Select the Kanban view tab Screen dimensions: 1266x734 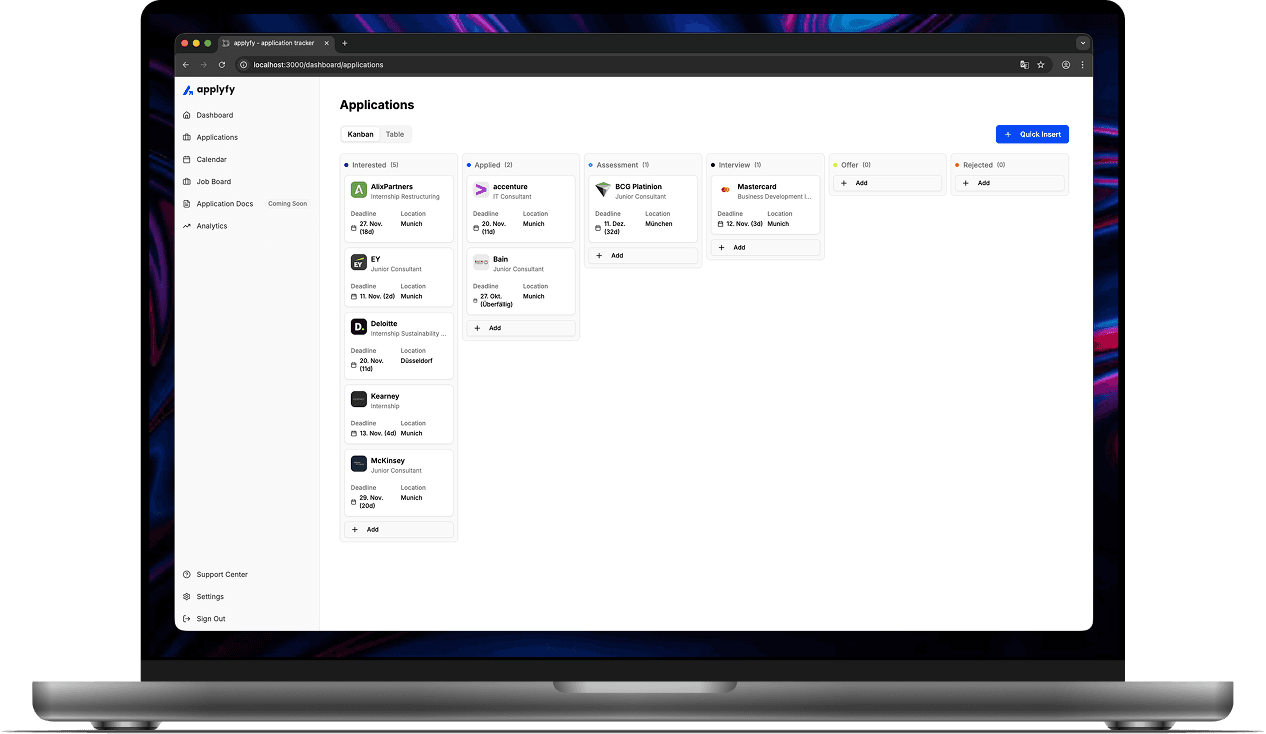(360, 133)
